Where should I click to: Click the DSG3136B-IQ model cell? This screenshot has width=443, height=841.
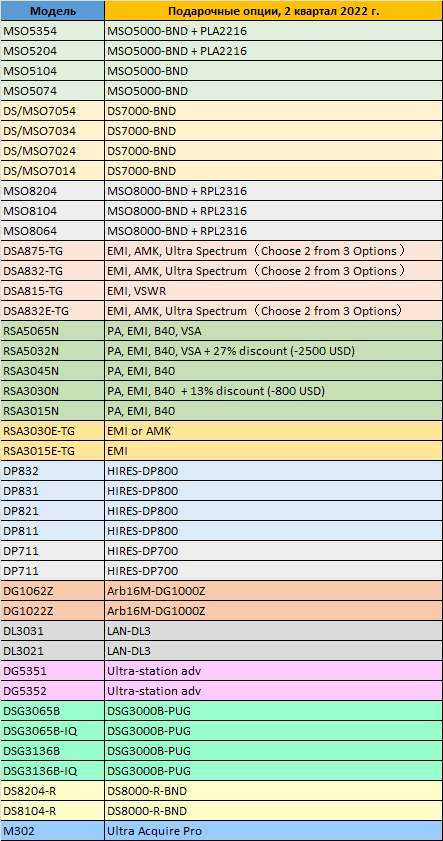(53, 771)
